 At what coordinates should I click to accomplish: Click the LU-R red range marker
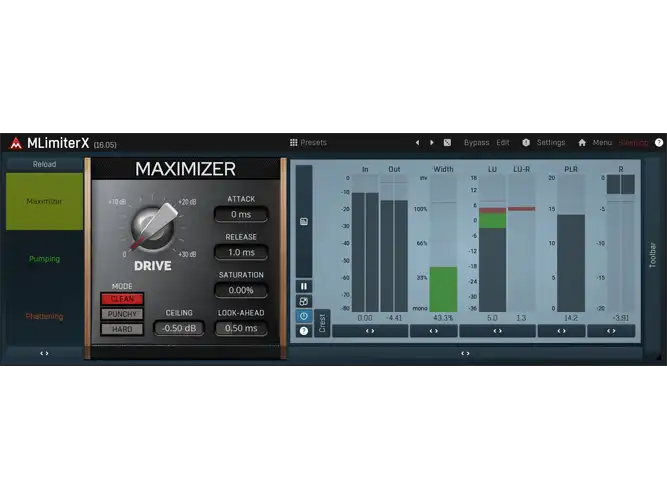point(522,209)
